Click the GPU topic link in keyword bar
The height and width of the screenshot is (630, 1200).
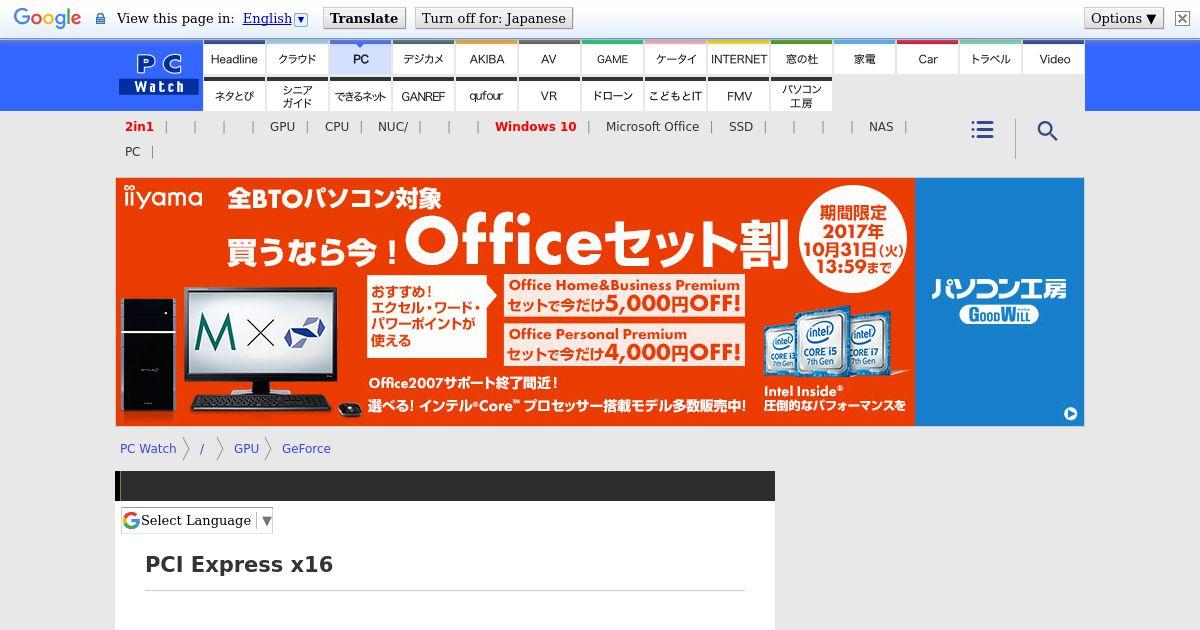282,127
